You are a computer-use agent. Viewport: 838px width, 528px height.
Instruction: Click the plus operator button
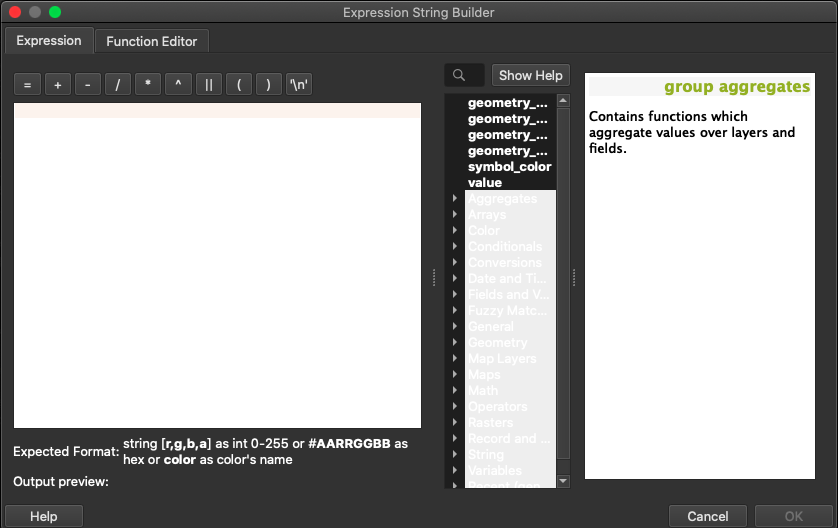57,85
